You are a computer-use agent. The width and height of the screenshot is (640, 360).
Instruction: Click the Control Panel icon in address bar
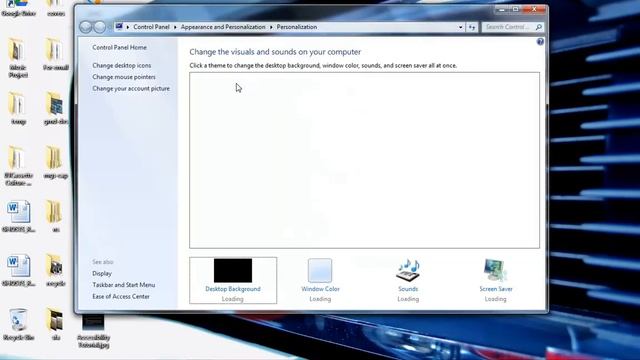(119, 27)
